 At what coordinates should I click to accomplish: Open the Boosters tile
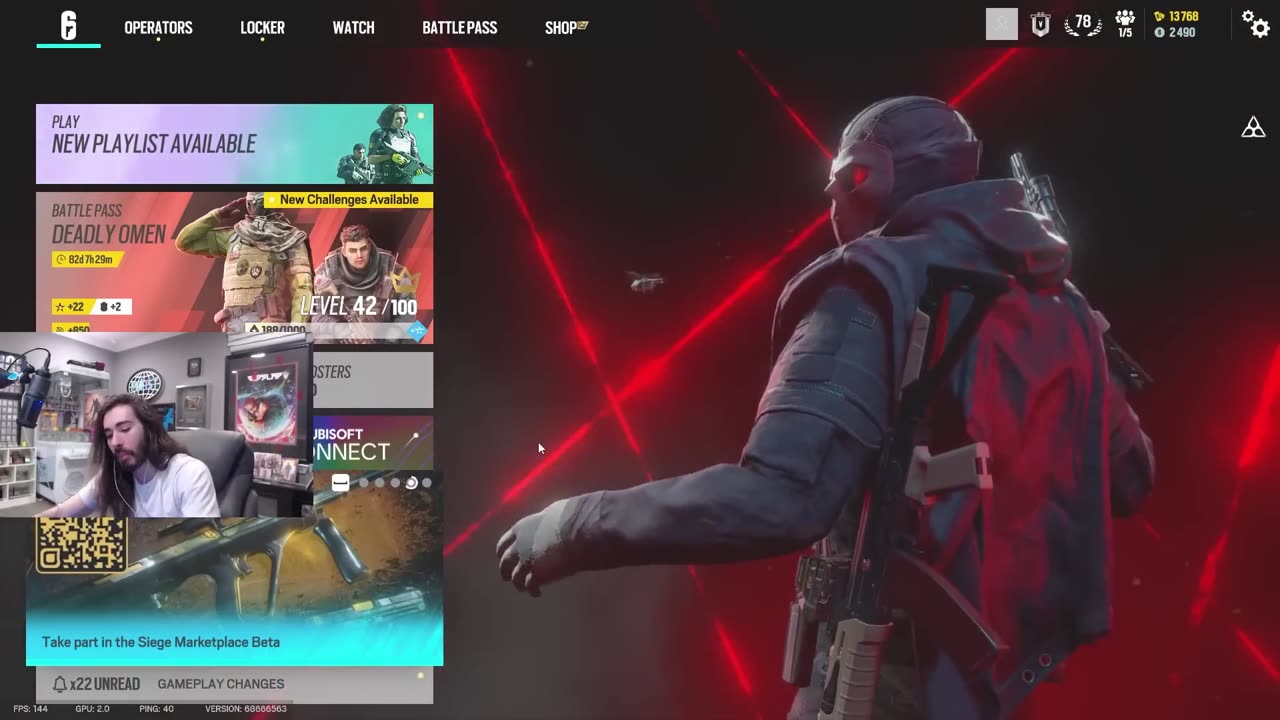(373, 380)
